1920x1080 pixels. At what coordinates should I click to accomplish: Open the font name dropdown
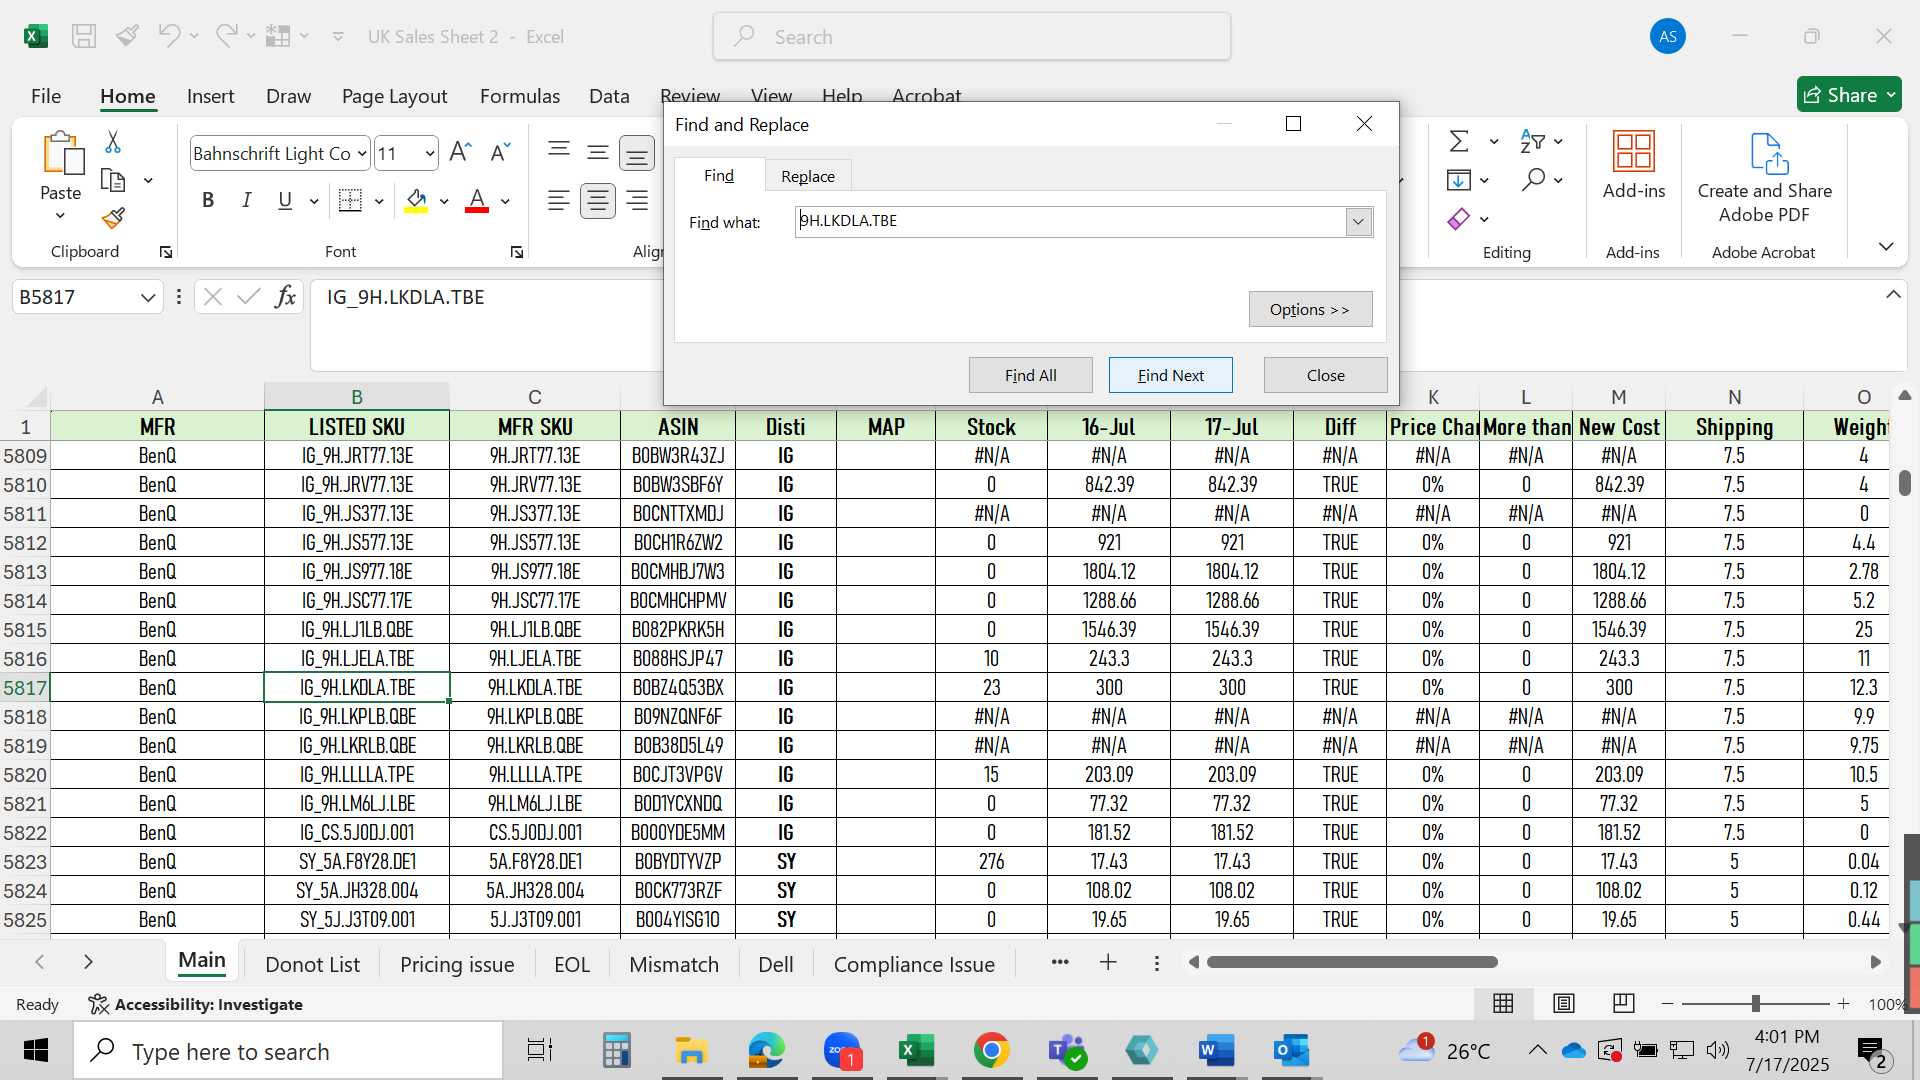coord(362,153)
